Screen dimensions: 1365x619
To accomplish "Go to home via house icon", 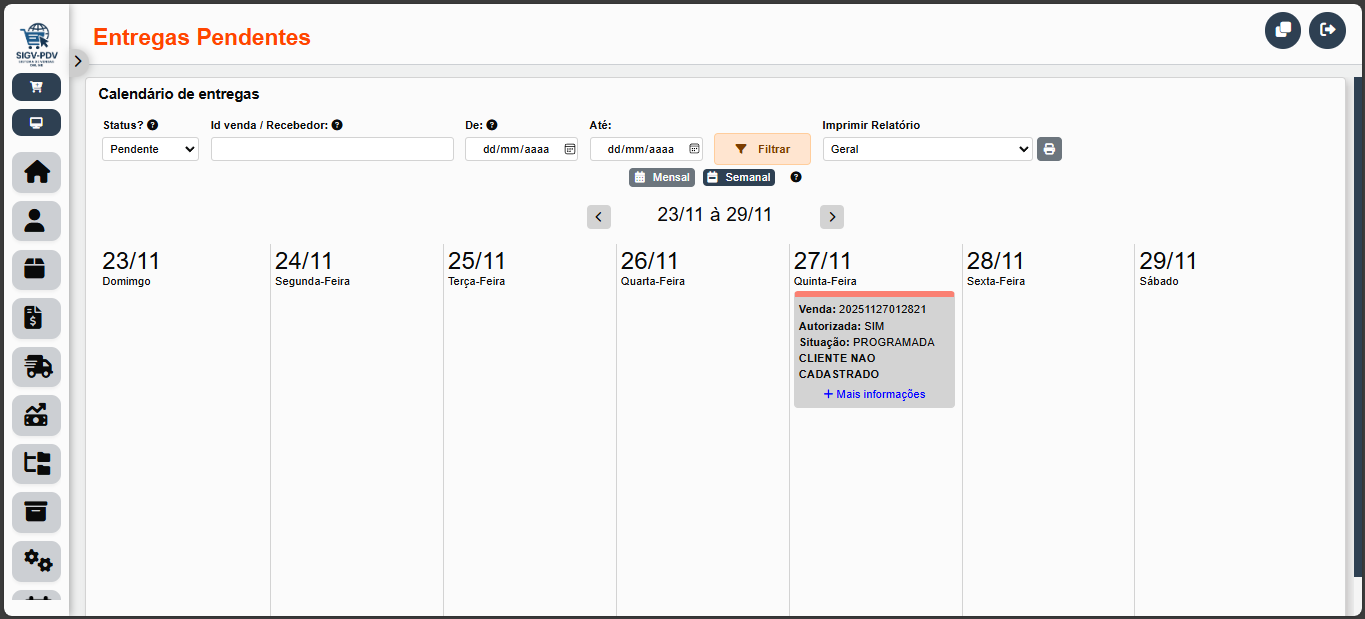I will [36, 172].
